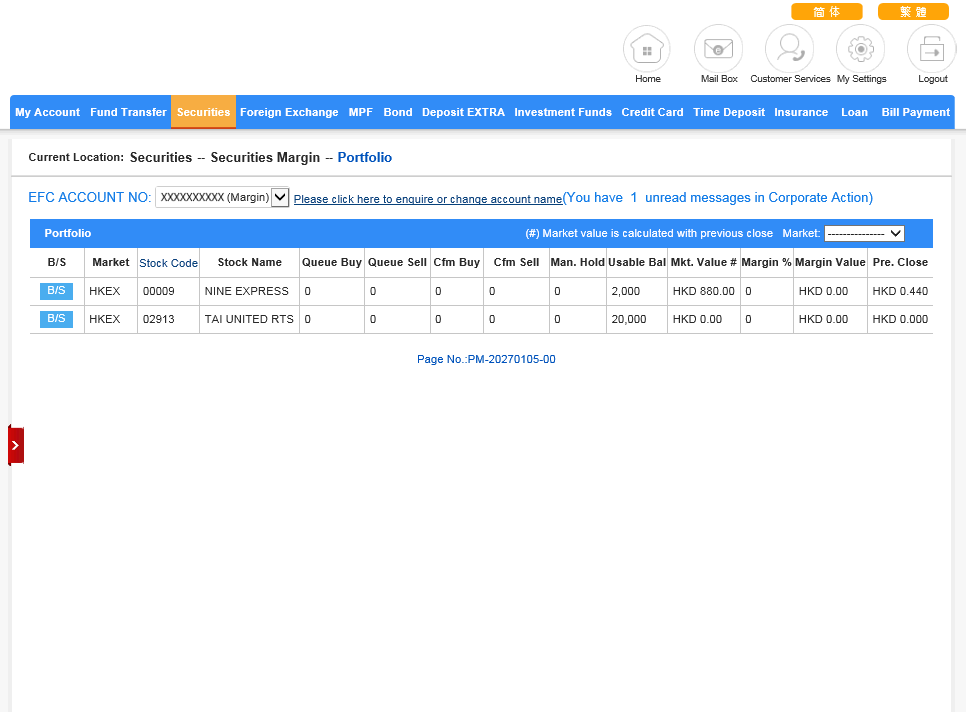The width and height of the screenshot is (966, 712).
Task: Select the Foreign Exchange tab
Action: [289, 112]
